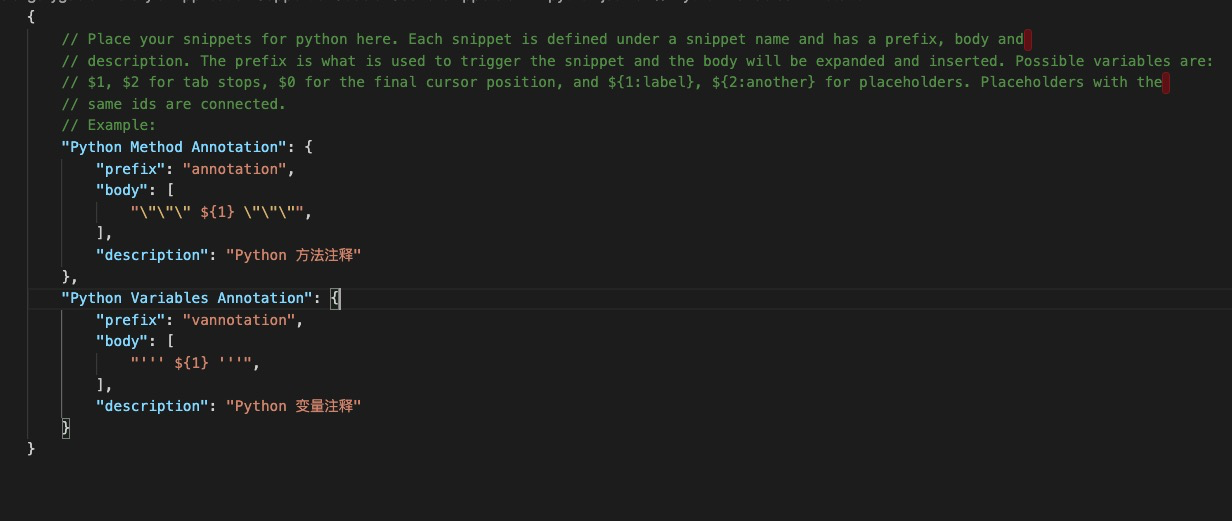Click the opening curly brace on the first line
The height and width of the screenshot is (521, 1232).
pos(32,17)
